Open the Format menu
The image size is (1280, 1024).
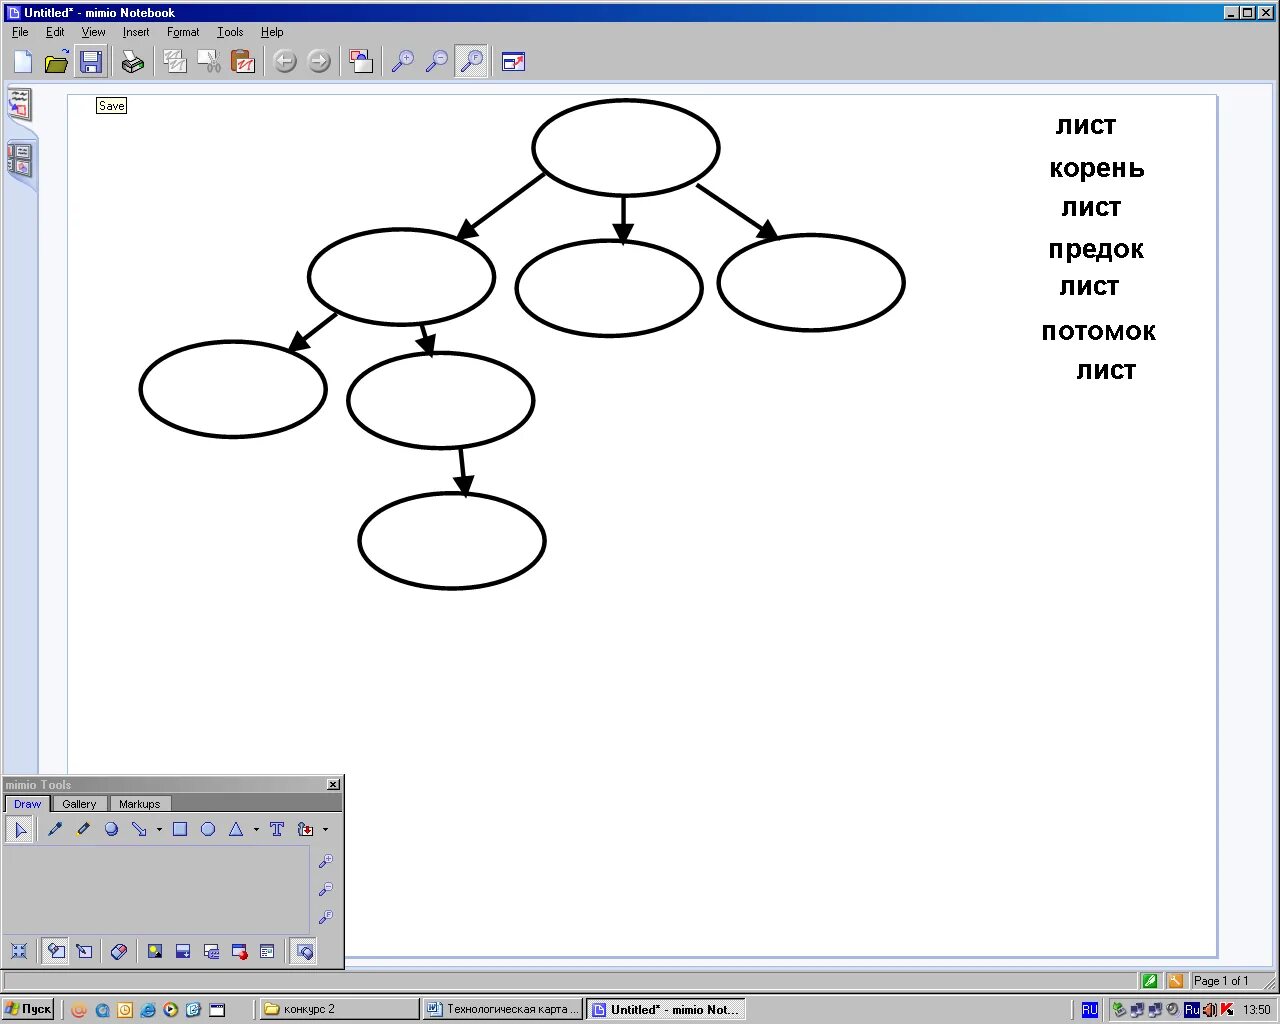point(183,32)
